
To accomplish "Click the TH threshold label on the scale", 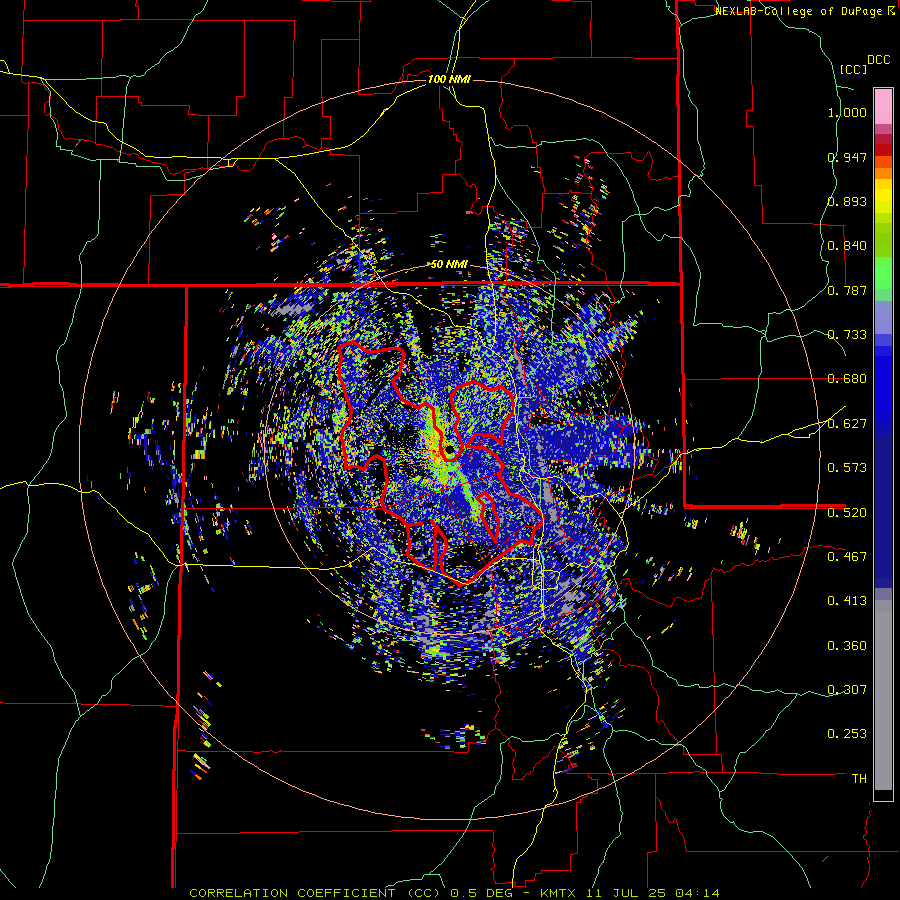I will (859, 779).
